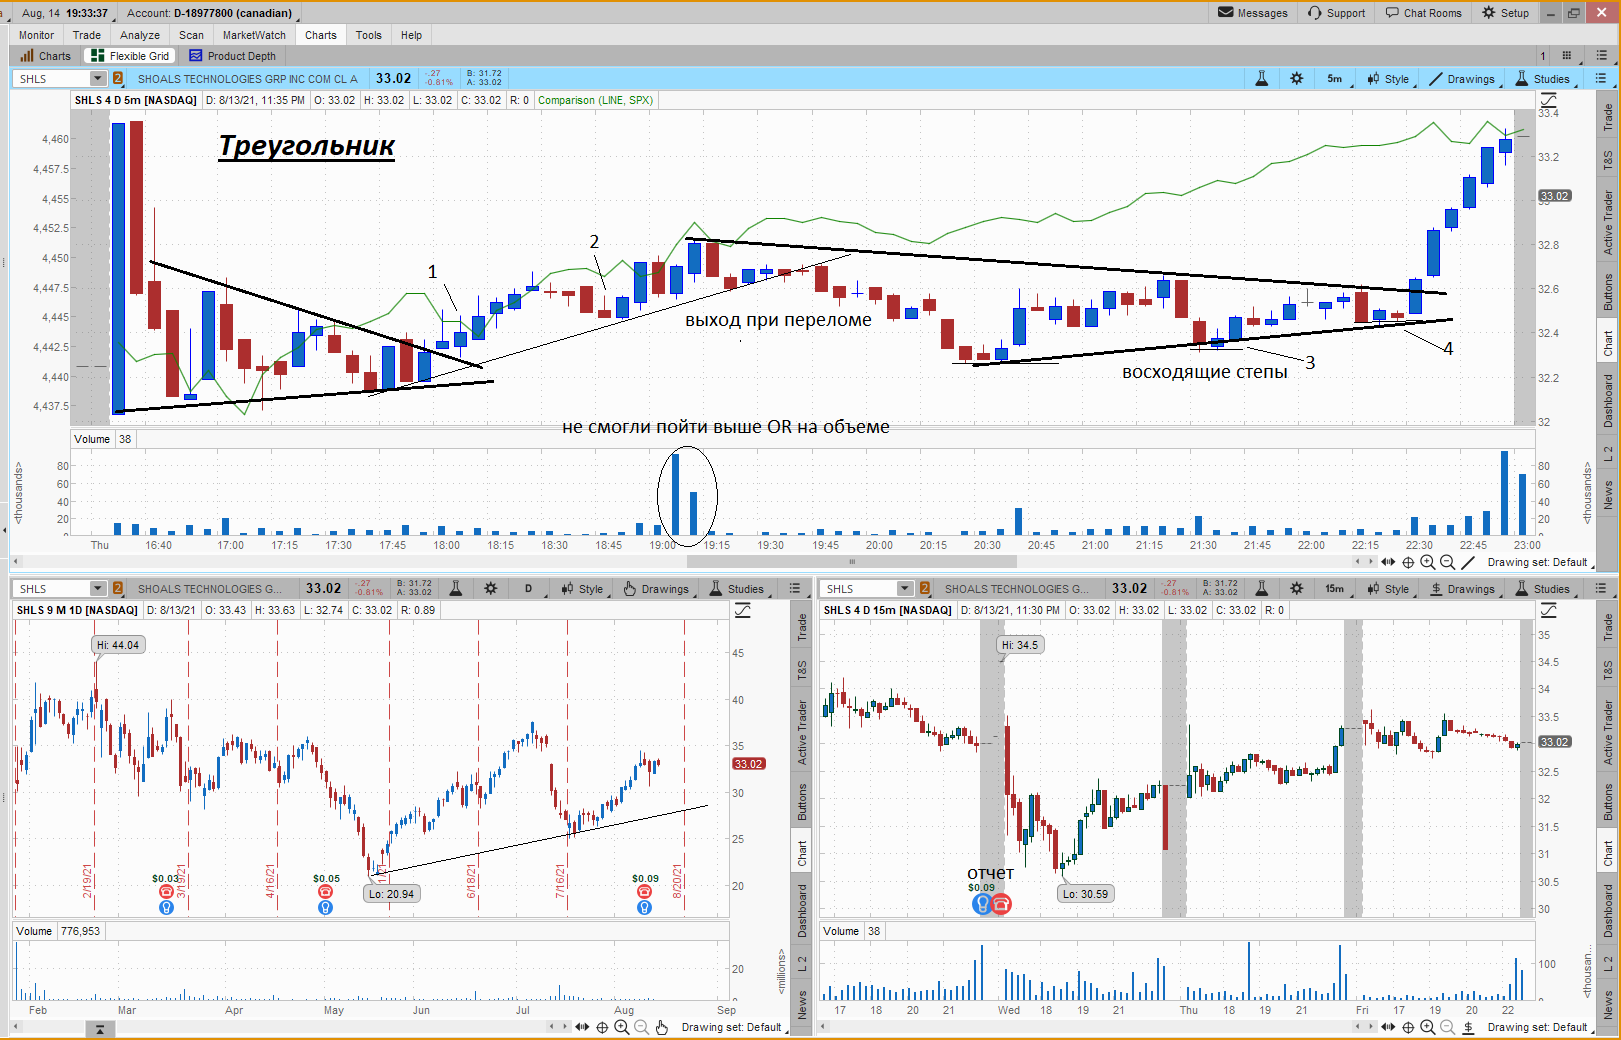This screenshot has height=1040, width=1621.
Task: Click the earnings phone icon near $0.09 on daily chart
Action: [644, 891]
